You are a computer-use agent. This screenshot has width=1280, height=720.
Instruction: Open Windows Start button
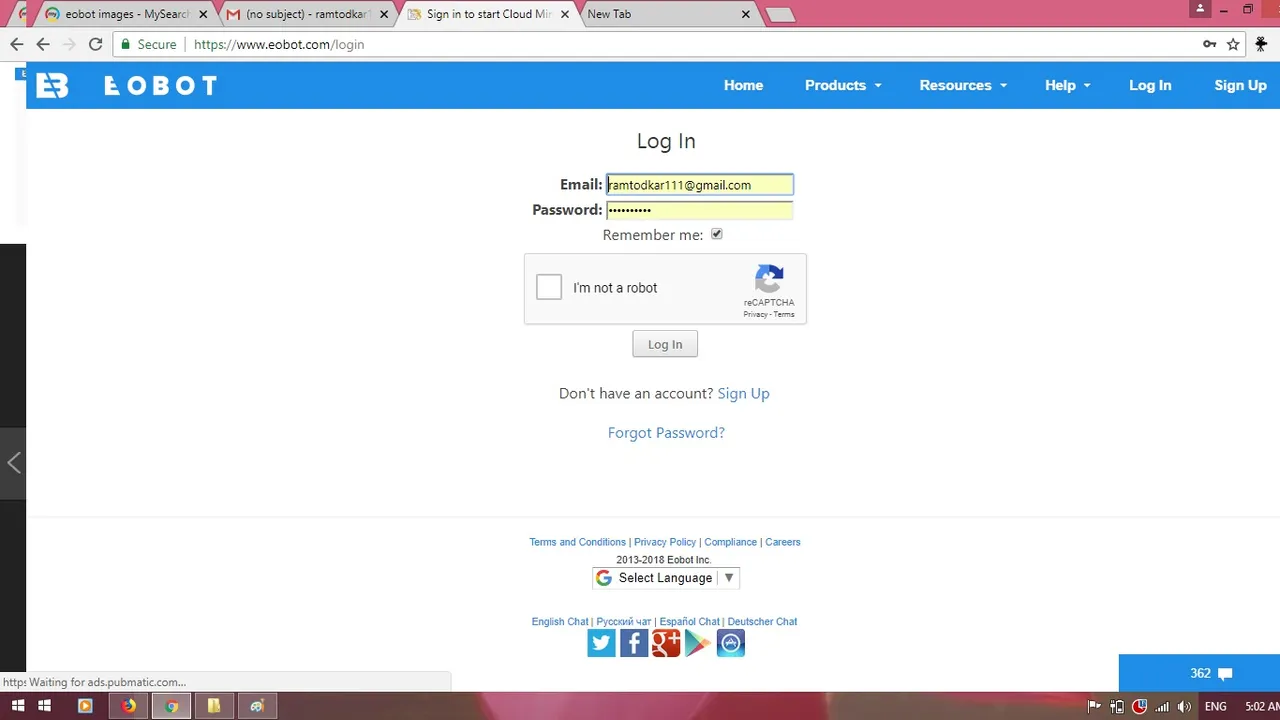pos(17,706)
